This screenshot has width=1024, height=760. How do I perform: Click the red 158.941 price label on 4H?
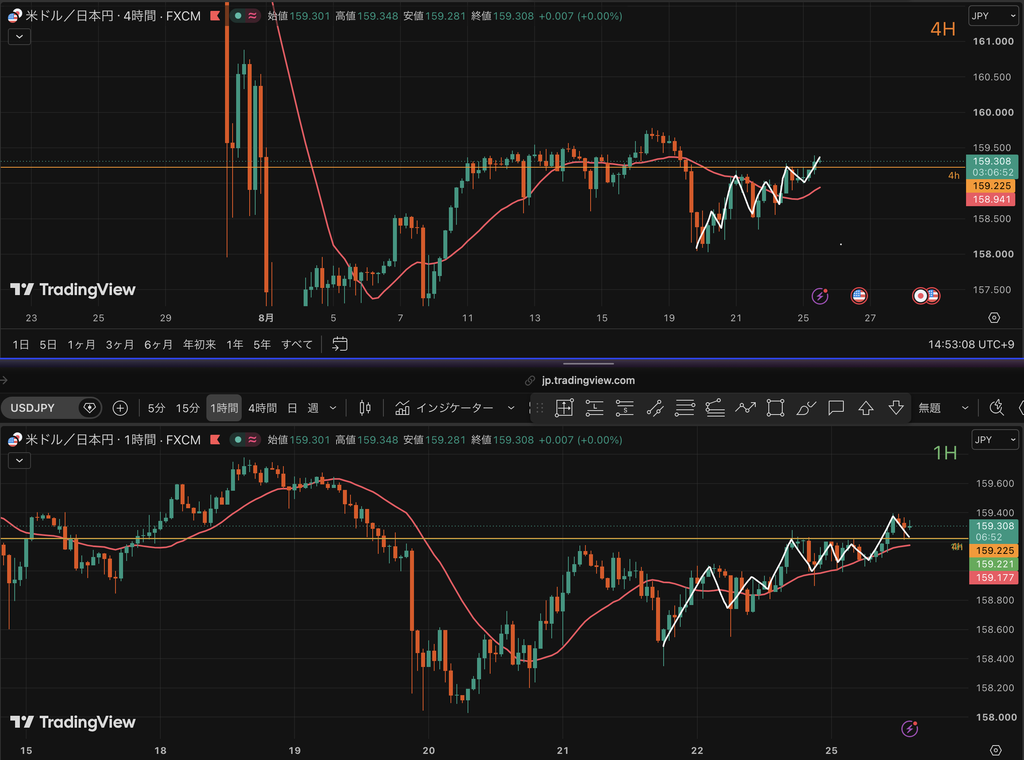coord(991,199)
